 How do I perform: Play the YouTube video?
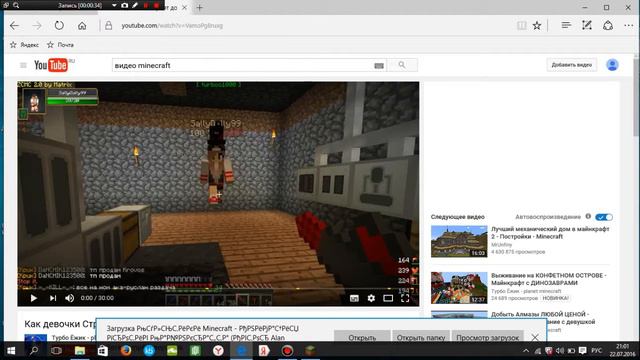point(33,298)
